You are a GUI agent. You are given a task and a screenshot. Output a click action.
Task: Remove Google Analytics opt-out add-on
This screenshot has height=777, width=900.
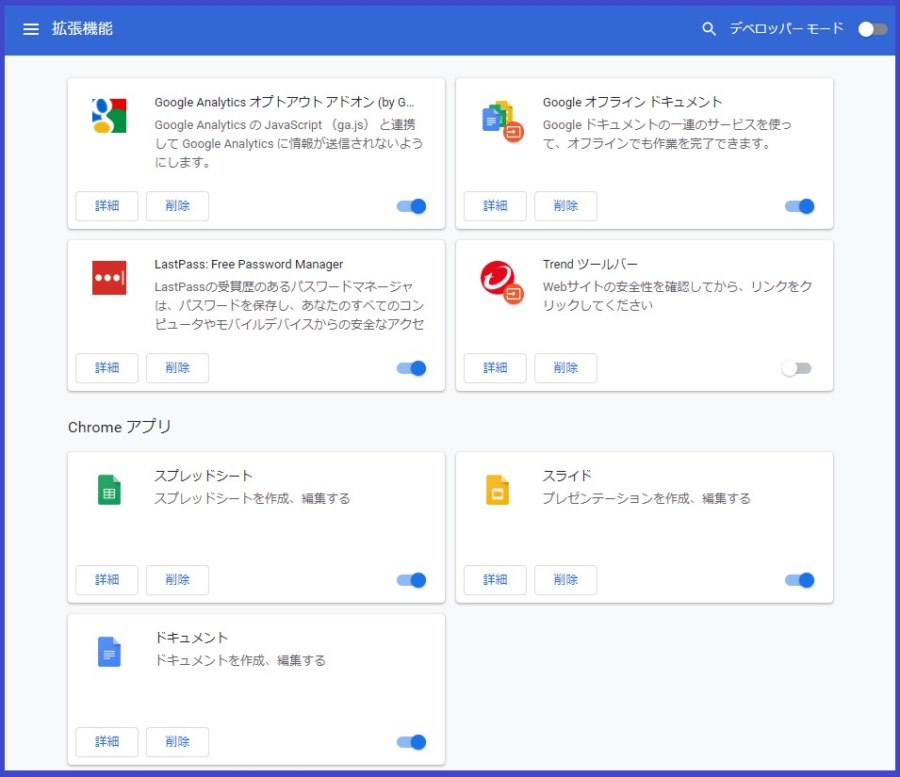point(177,206)
